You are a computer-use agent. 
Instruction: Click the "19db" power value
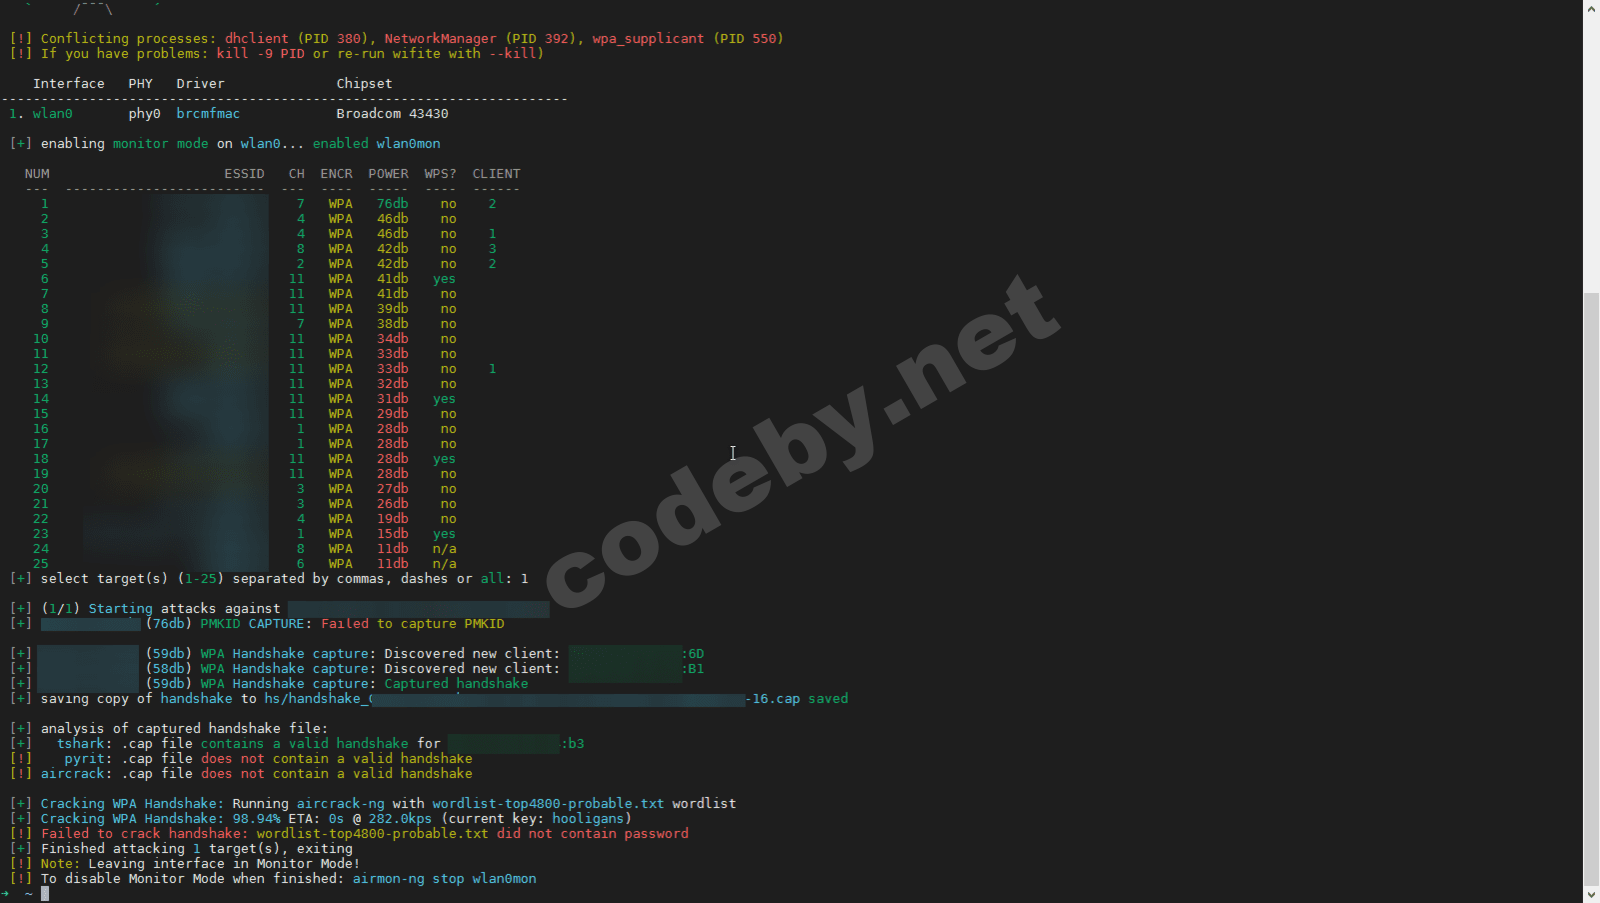click(393, 519)
